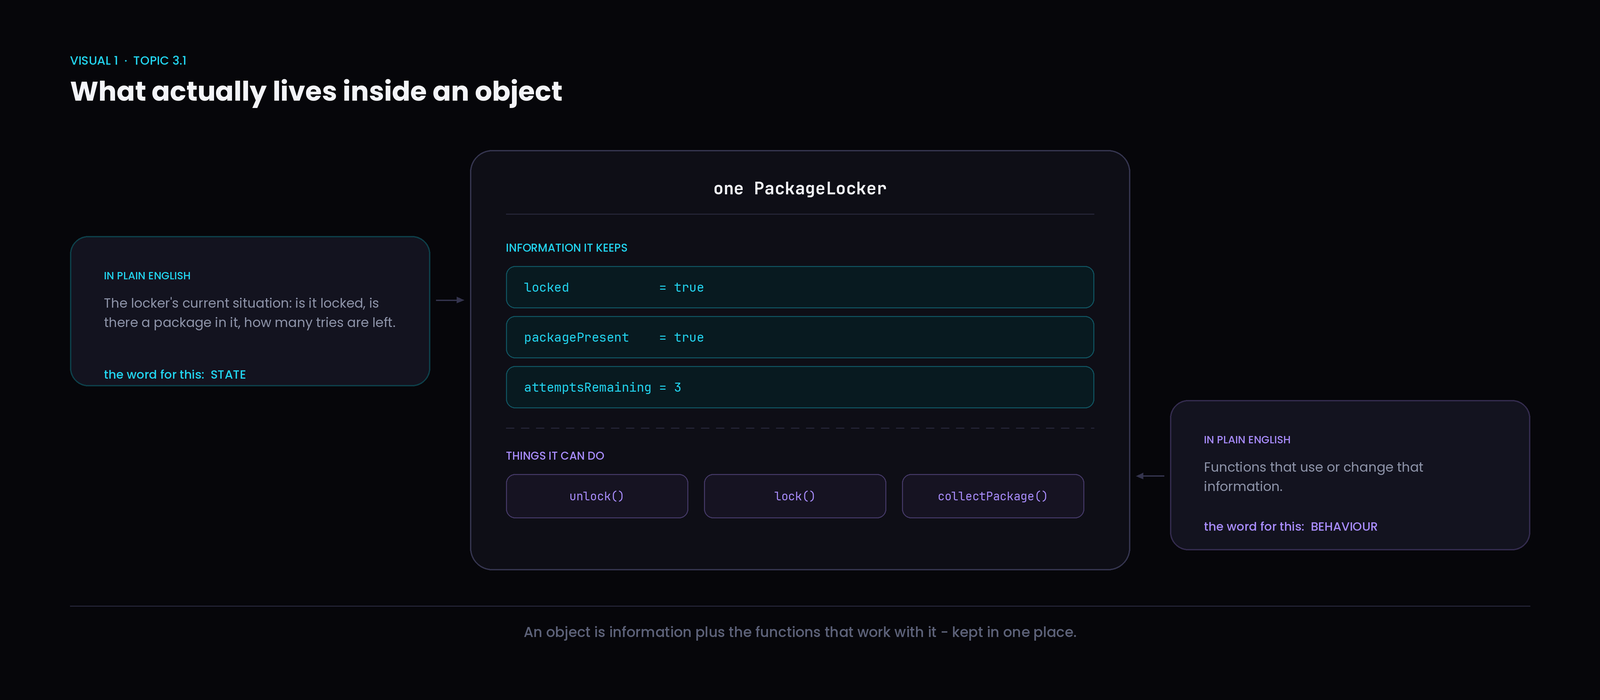The width and height of the screenshot is (1600, 700).
Task: Click the THINGS IT CAN DO heading
Action: click(x=555, y=456)
